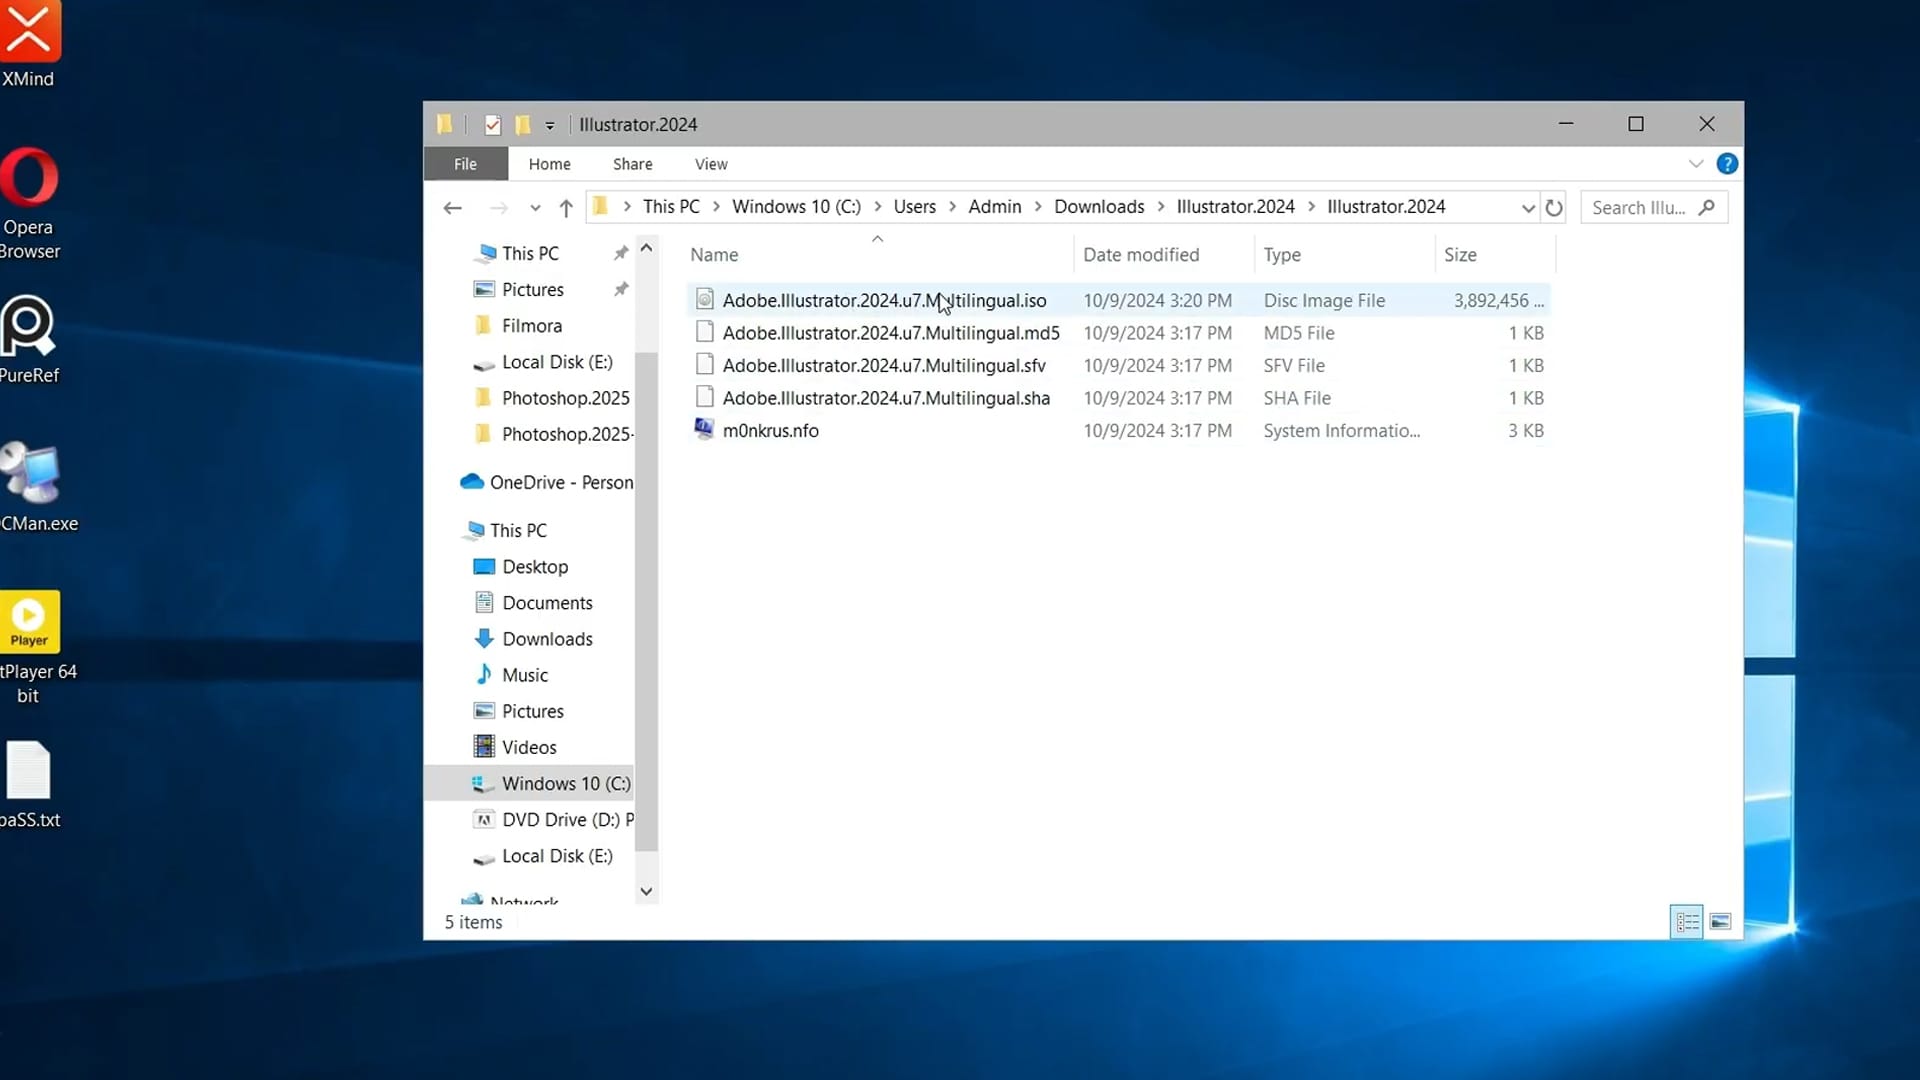Open Documents in navigation pane

[x=547, y=603]
